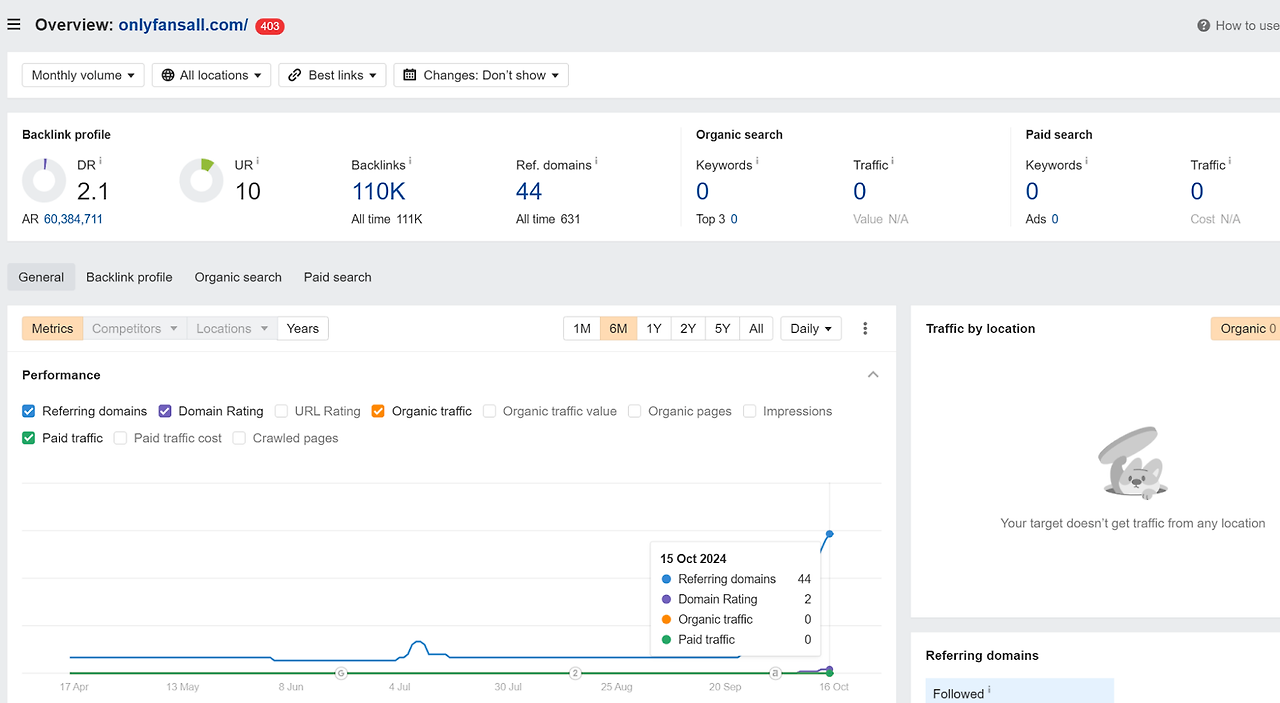
Task: Click the DR donut chart
Action: tap(44, 180)
